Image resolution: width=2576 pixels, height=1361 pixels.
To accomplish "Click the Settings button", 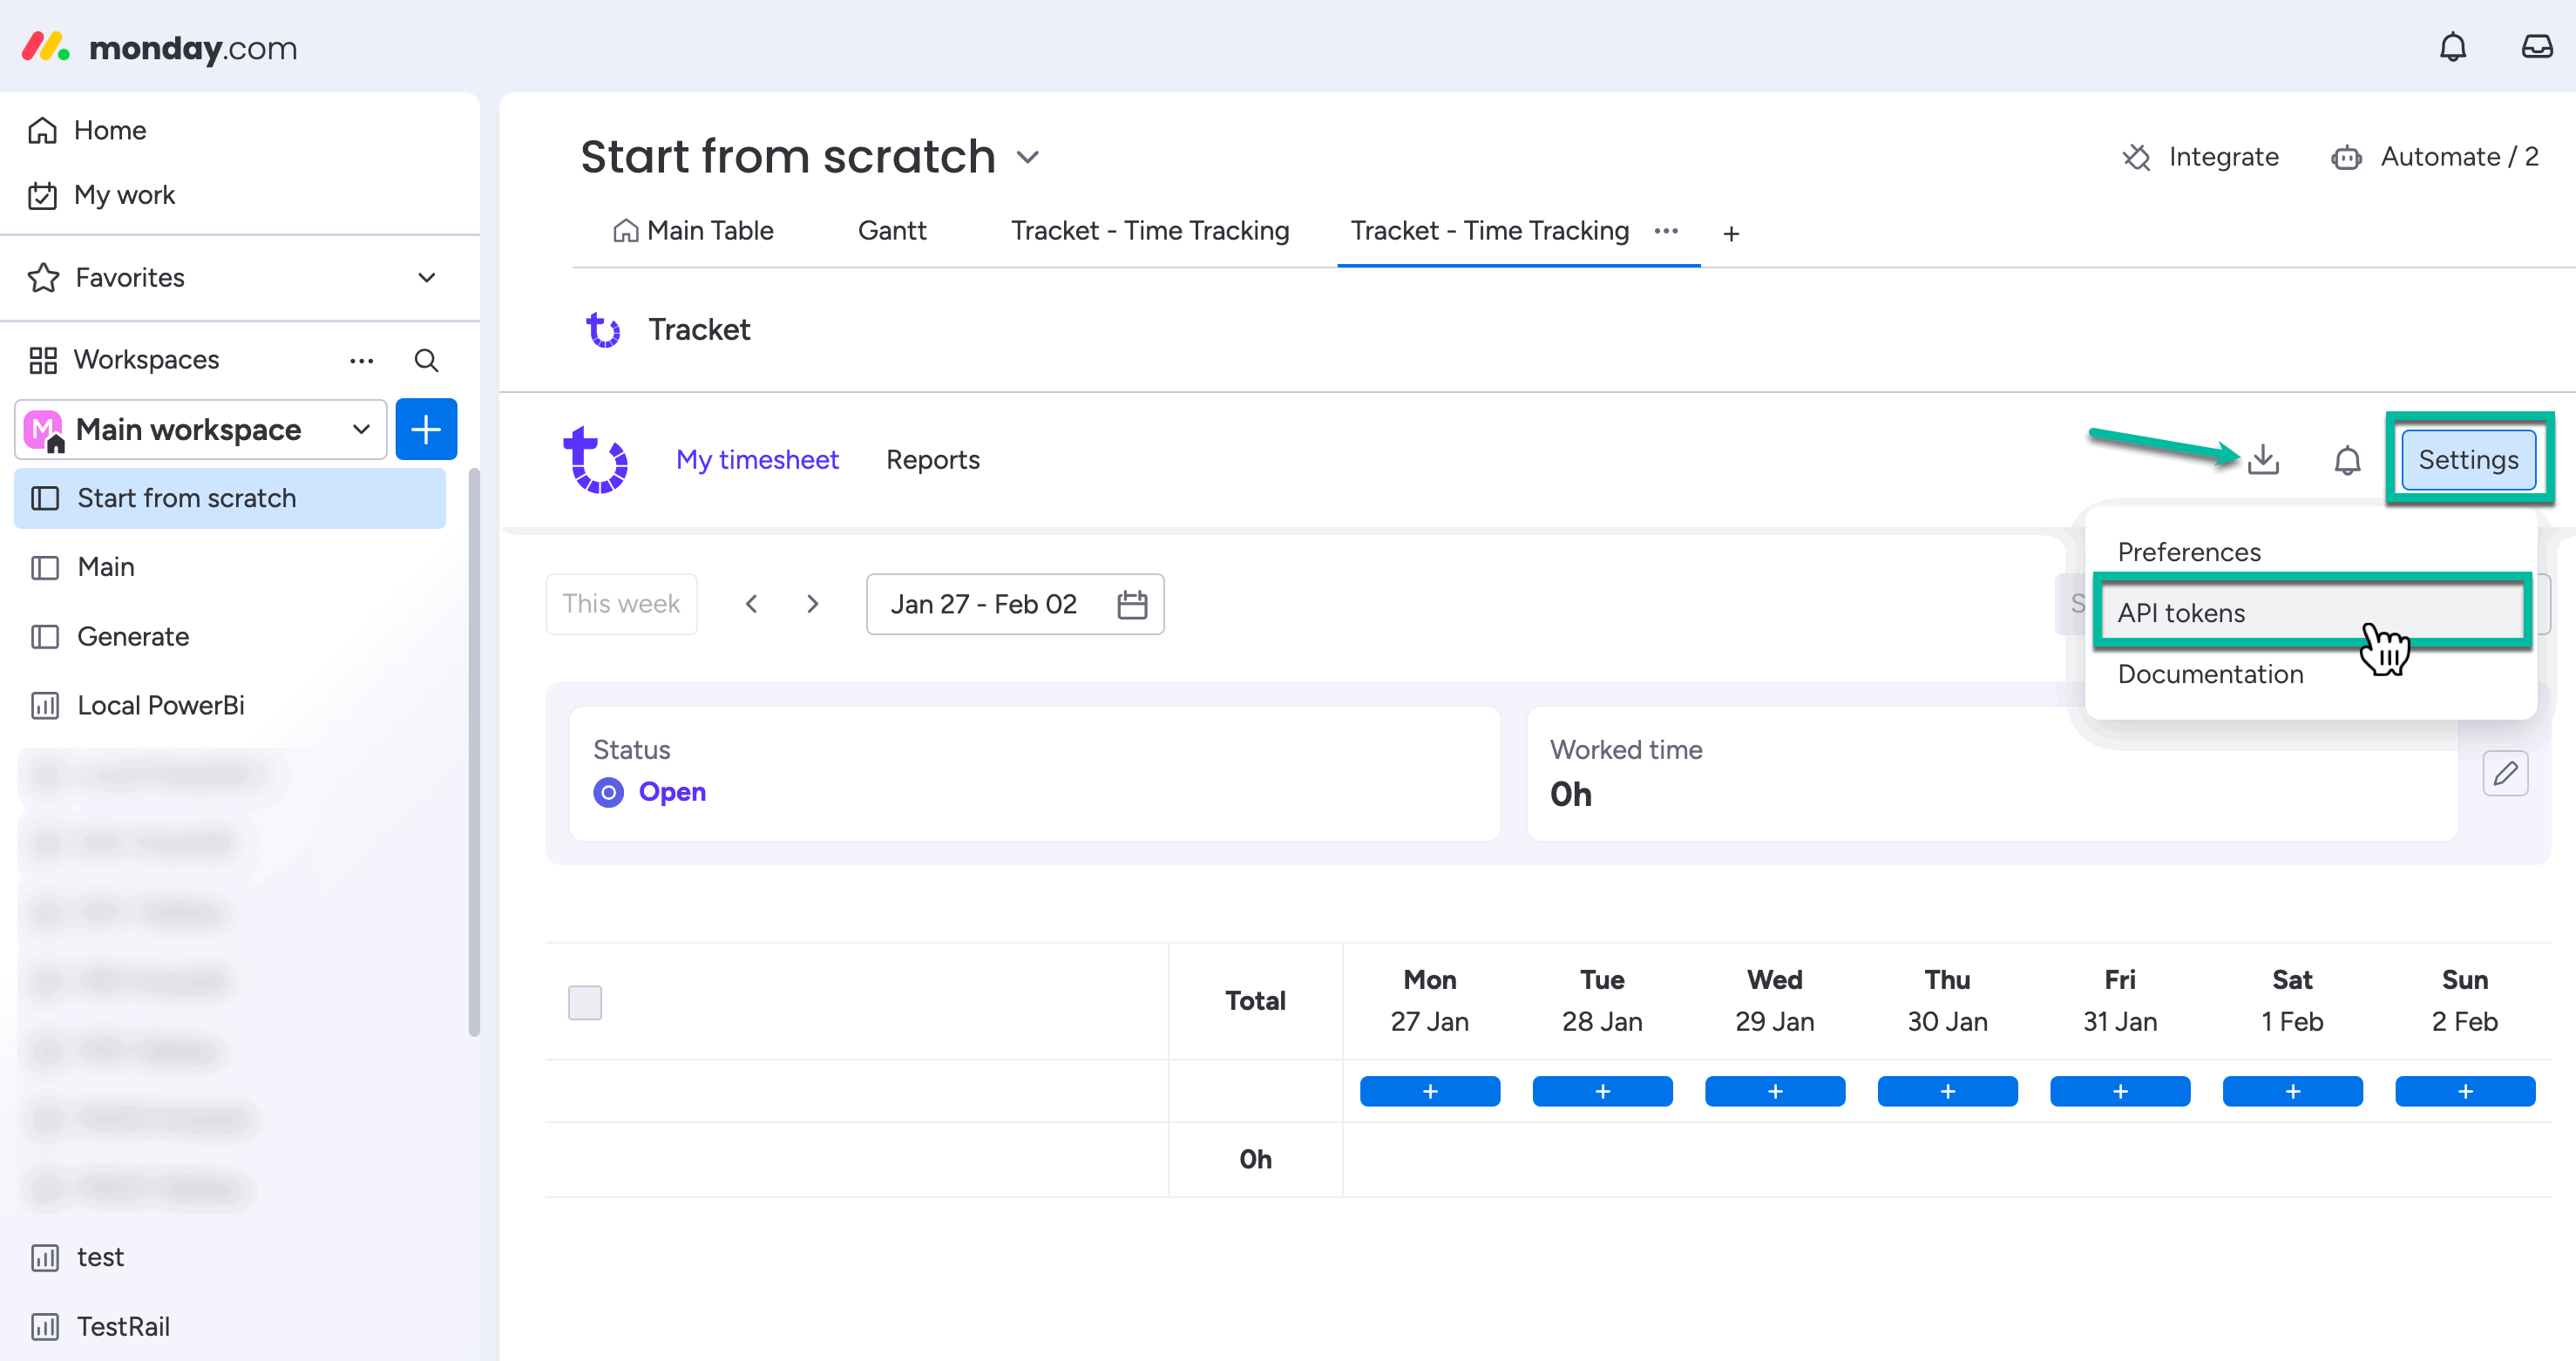I will click(2468, 460).
